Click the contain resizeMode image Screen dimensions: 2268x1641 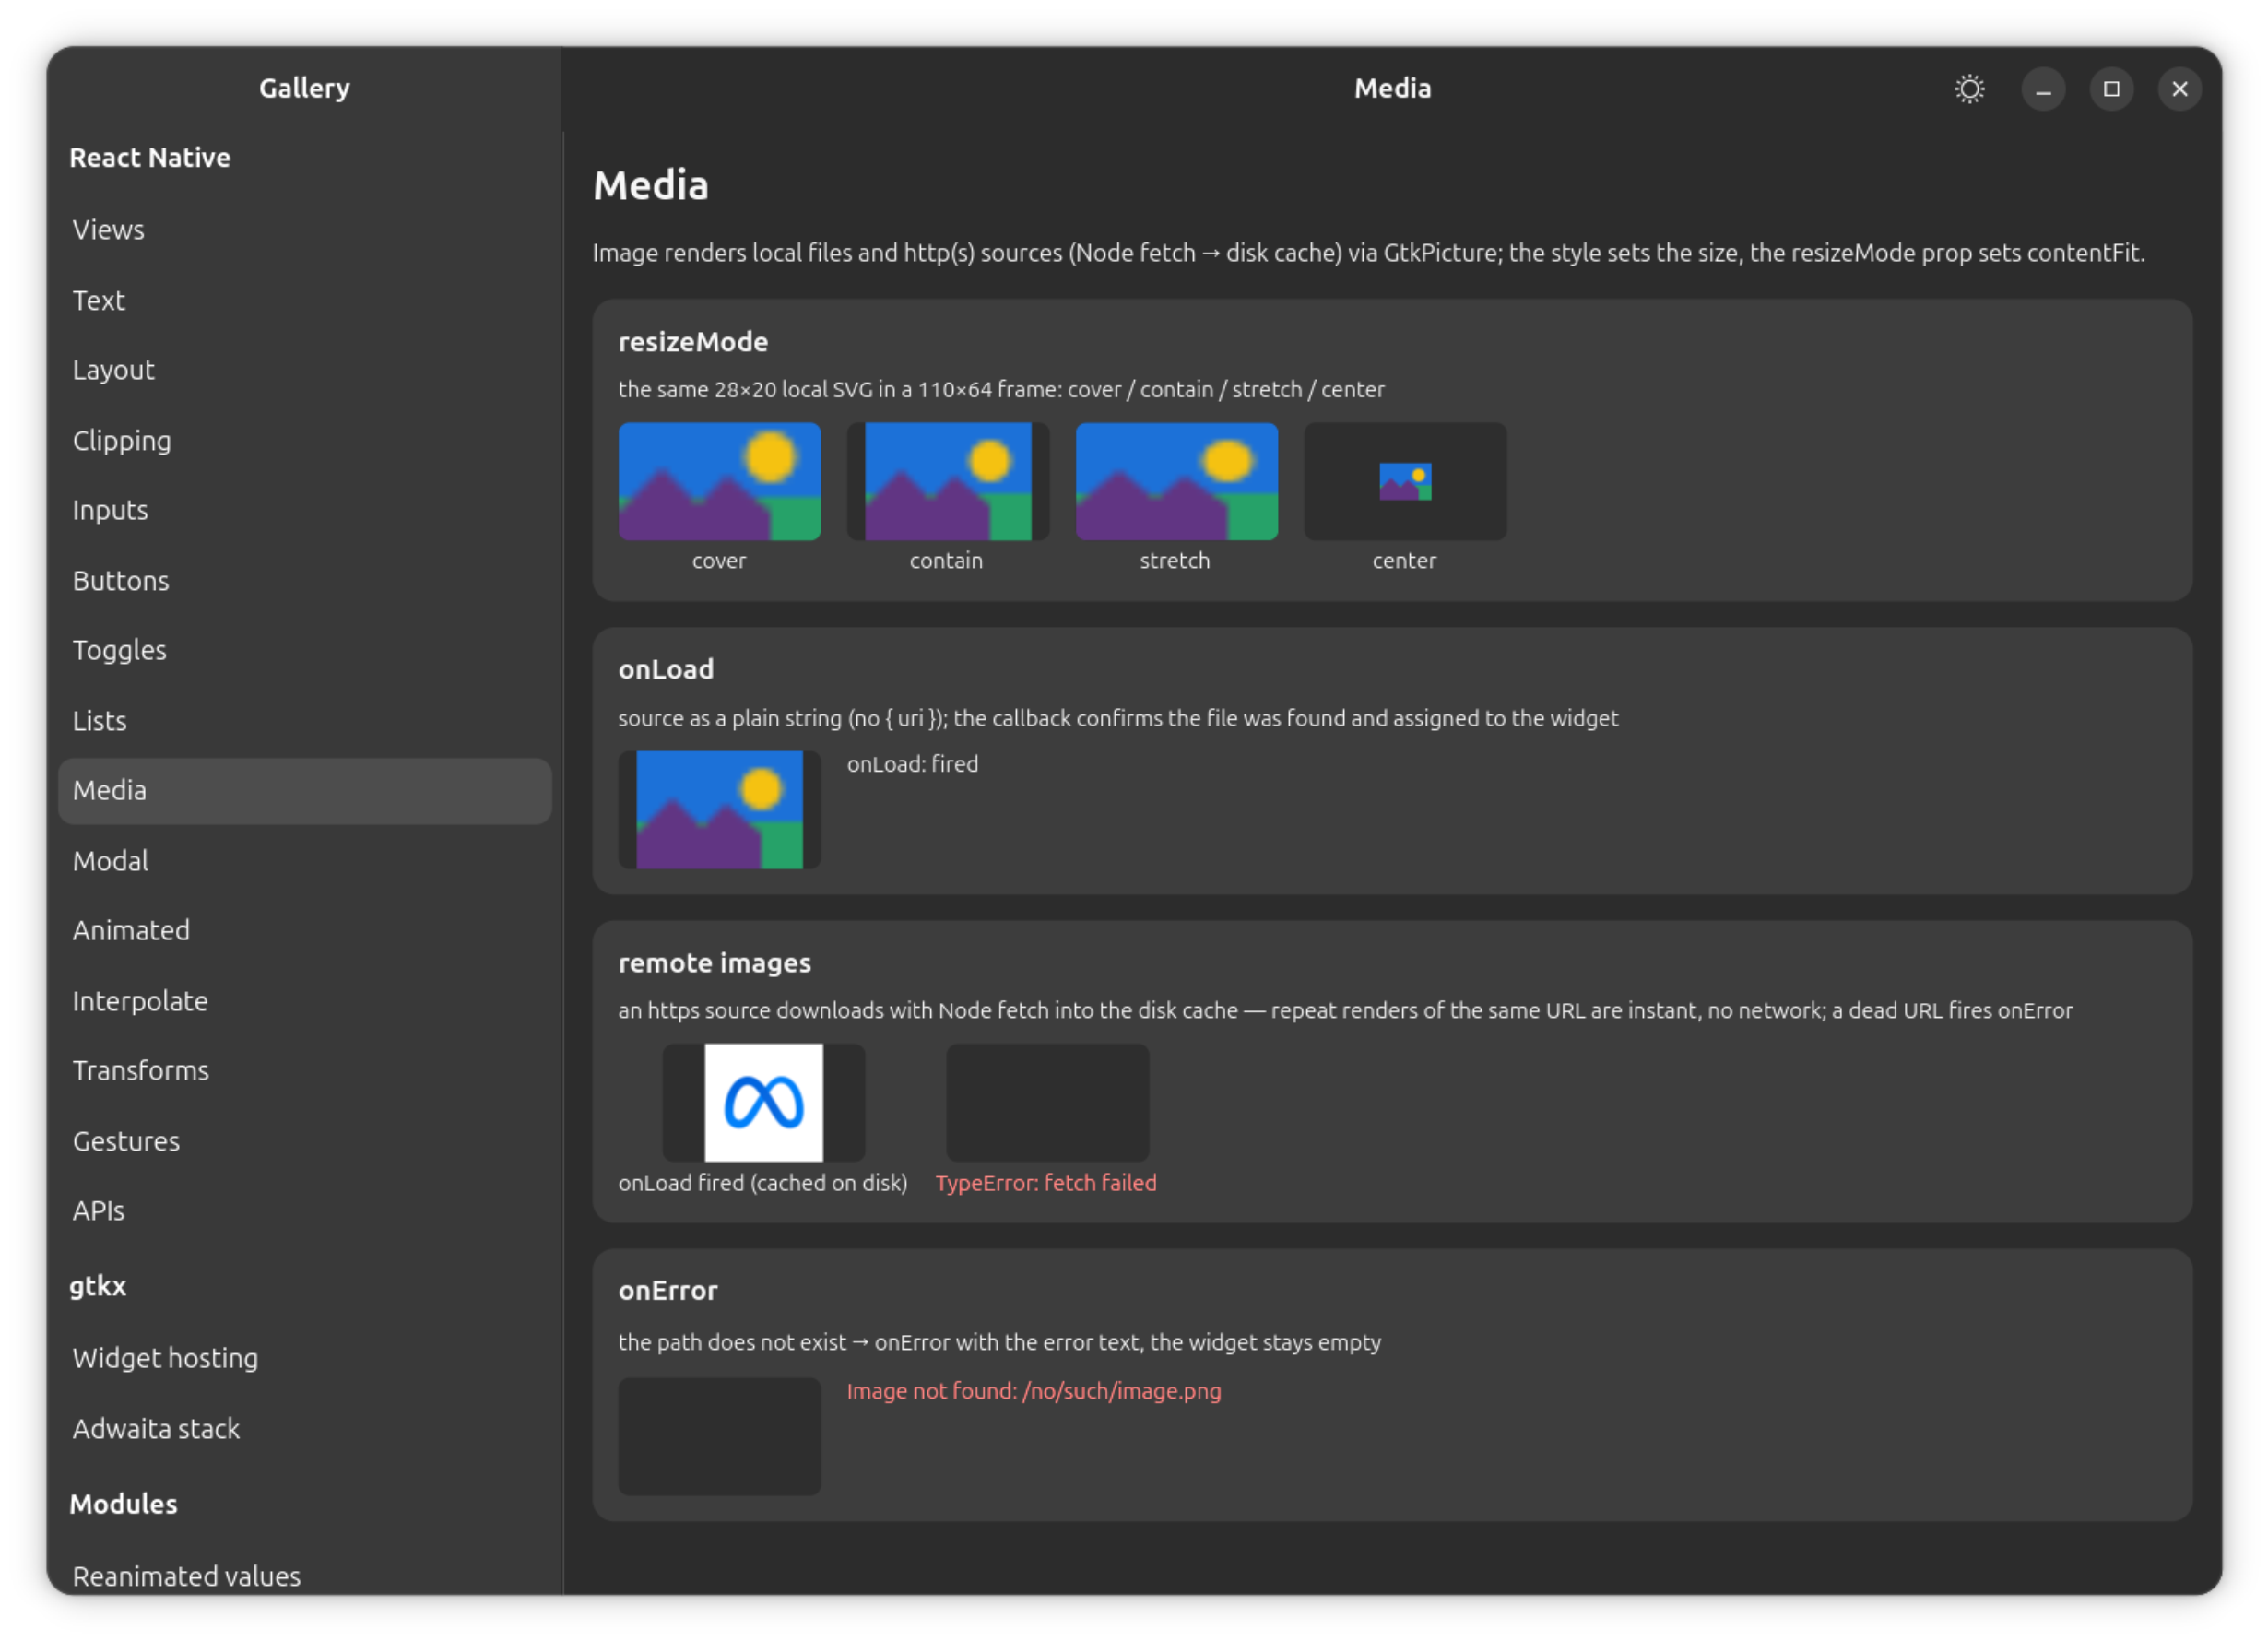(x=948, y=481)
